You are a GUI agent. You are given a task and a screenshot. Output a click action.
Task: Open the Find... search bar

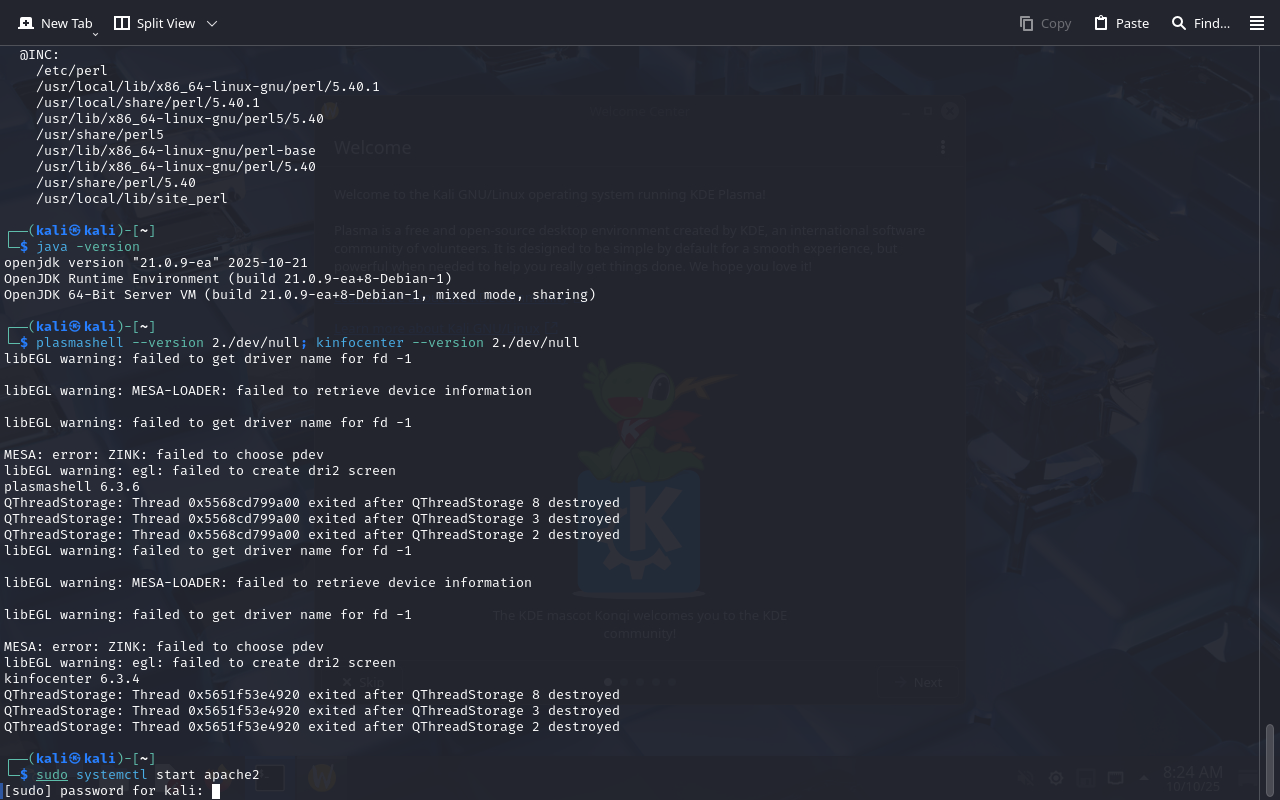[1212, 23]
